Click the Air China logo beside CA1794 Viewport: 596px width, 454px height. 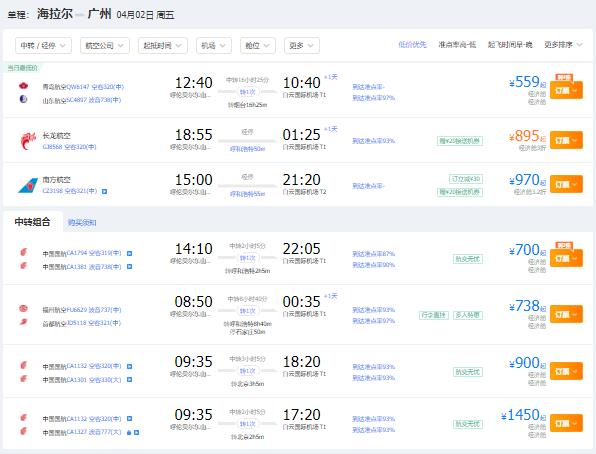pyautogui.click(x=24, y=252)
